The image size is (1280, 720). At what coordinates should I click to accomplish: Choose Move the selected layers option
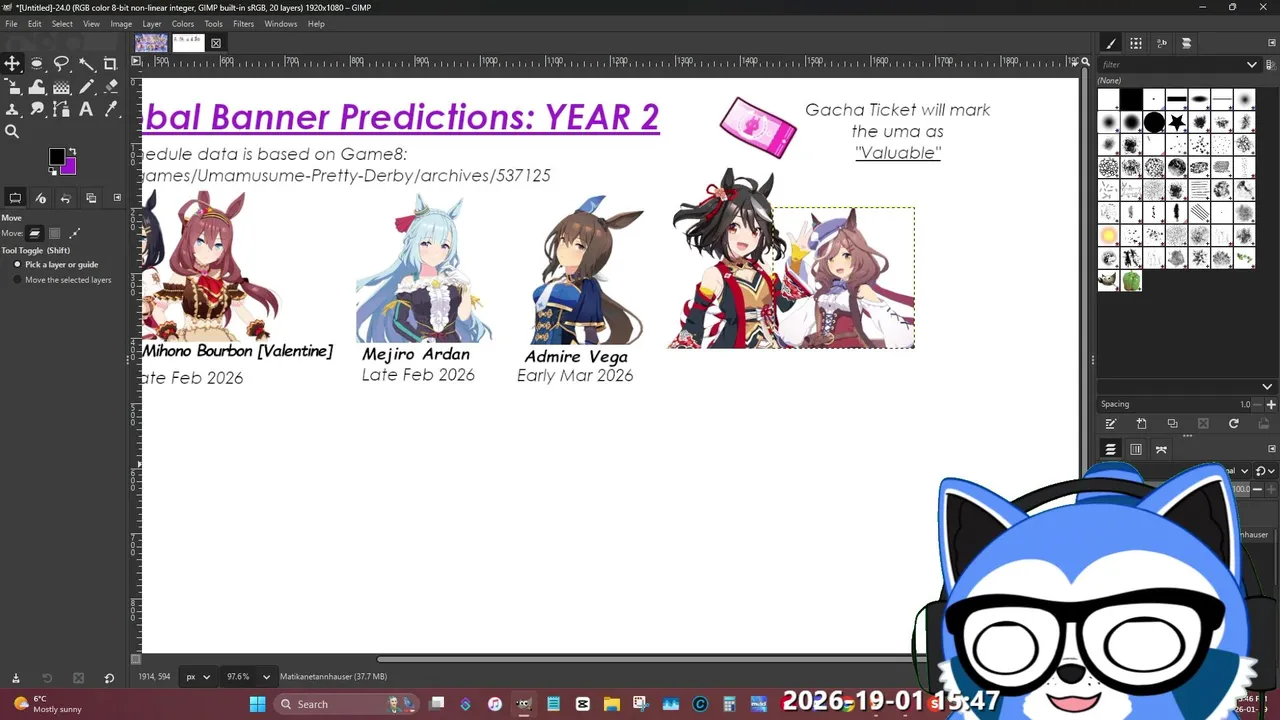[62, 280]
